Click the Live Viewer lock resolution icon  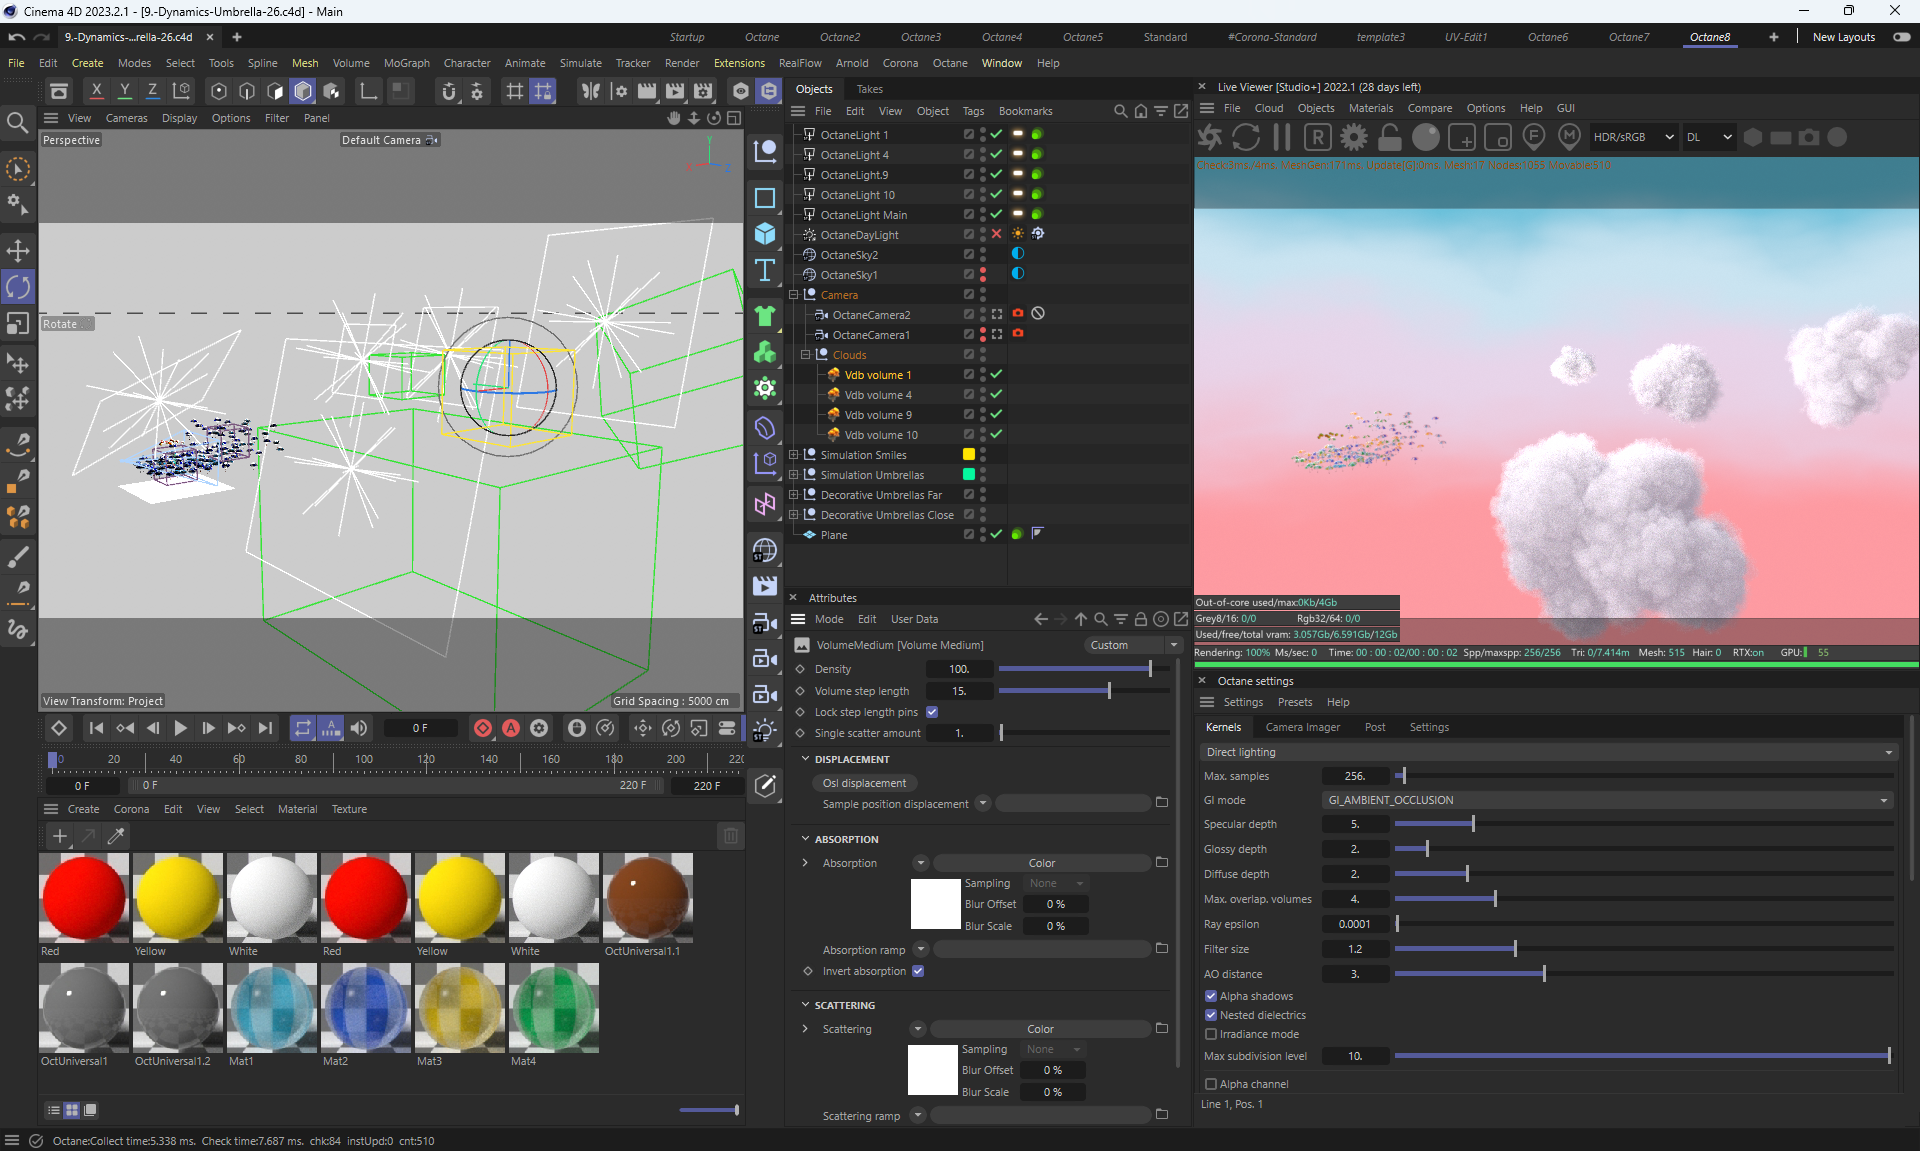pos(1390,137)
